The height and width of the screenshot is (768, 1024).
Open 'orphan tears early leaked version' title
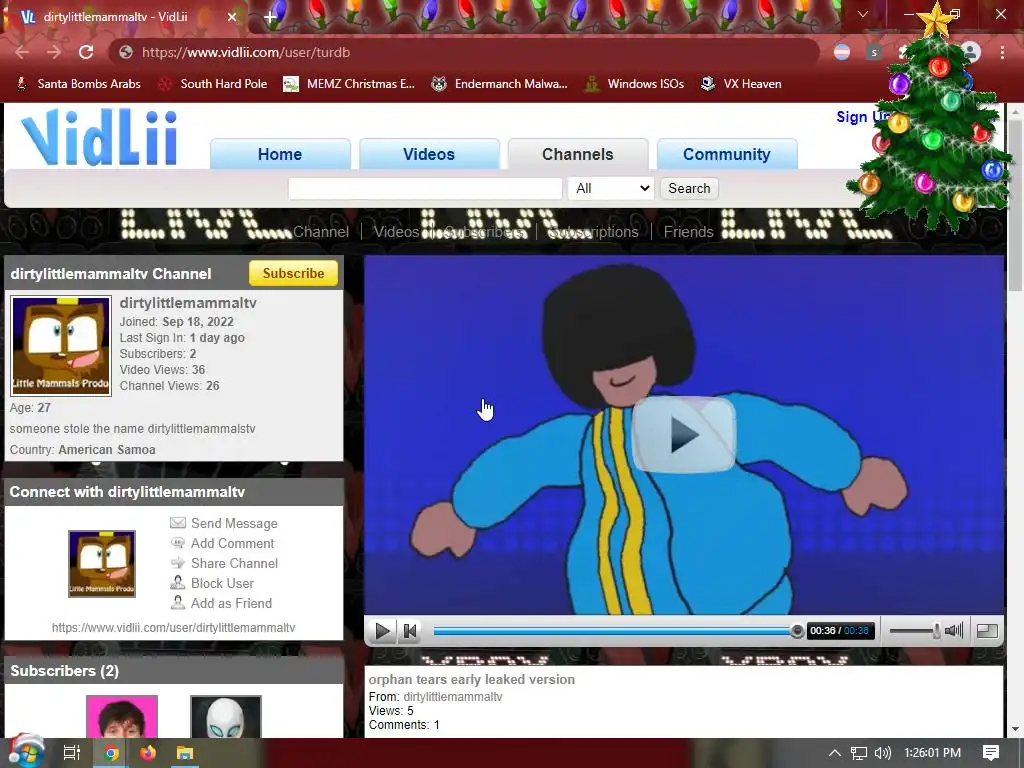pos(472,680)
